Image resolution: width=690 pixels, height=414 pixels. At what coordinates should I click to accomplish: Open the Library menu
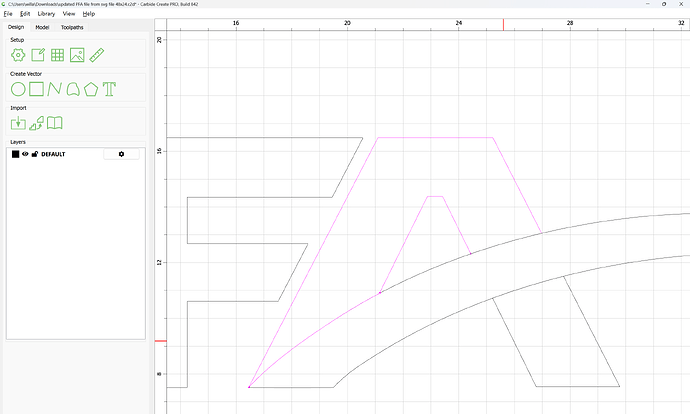click(x=46, y=14)
